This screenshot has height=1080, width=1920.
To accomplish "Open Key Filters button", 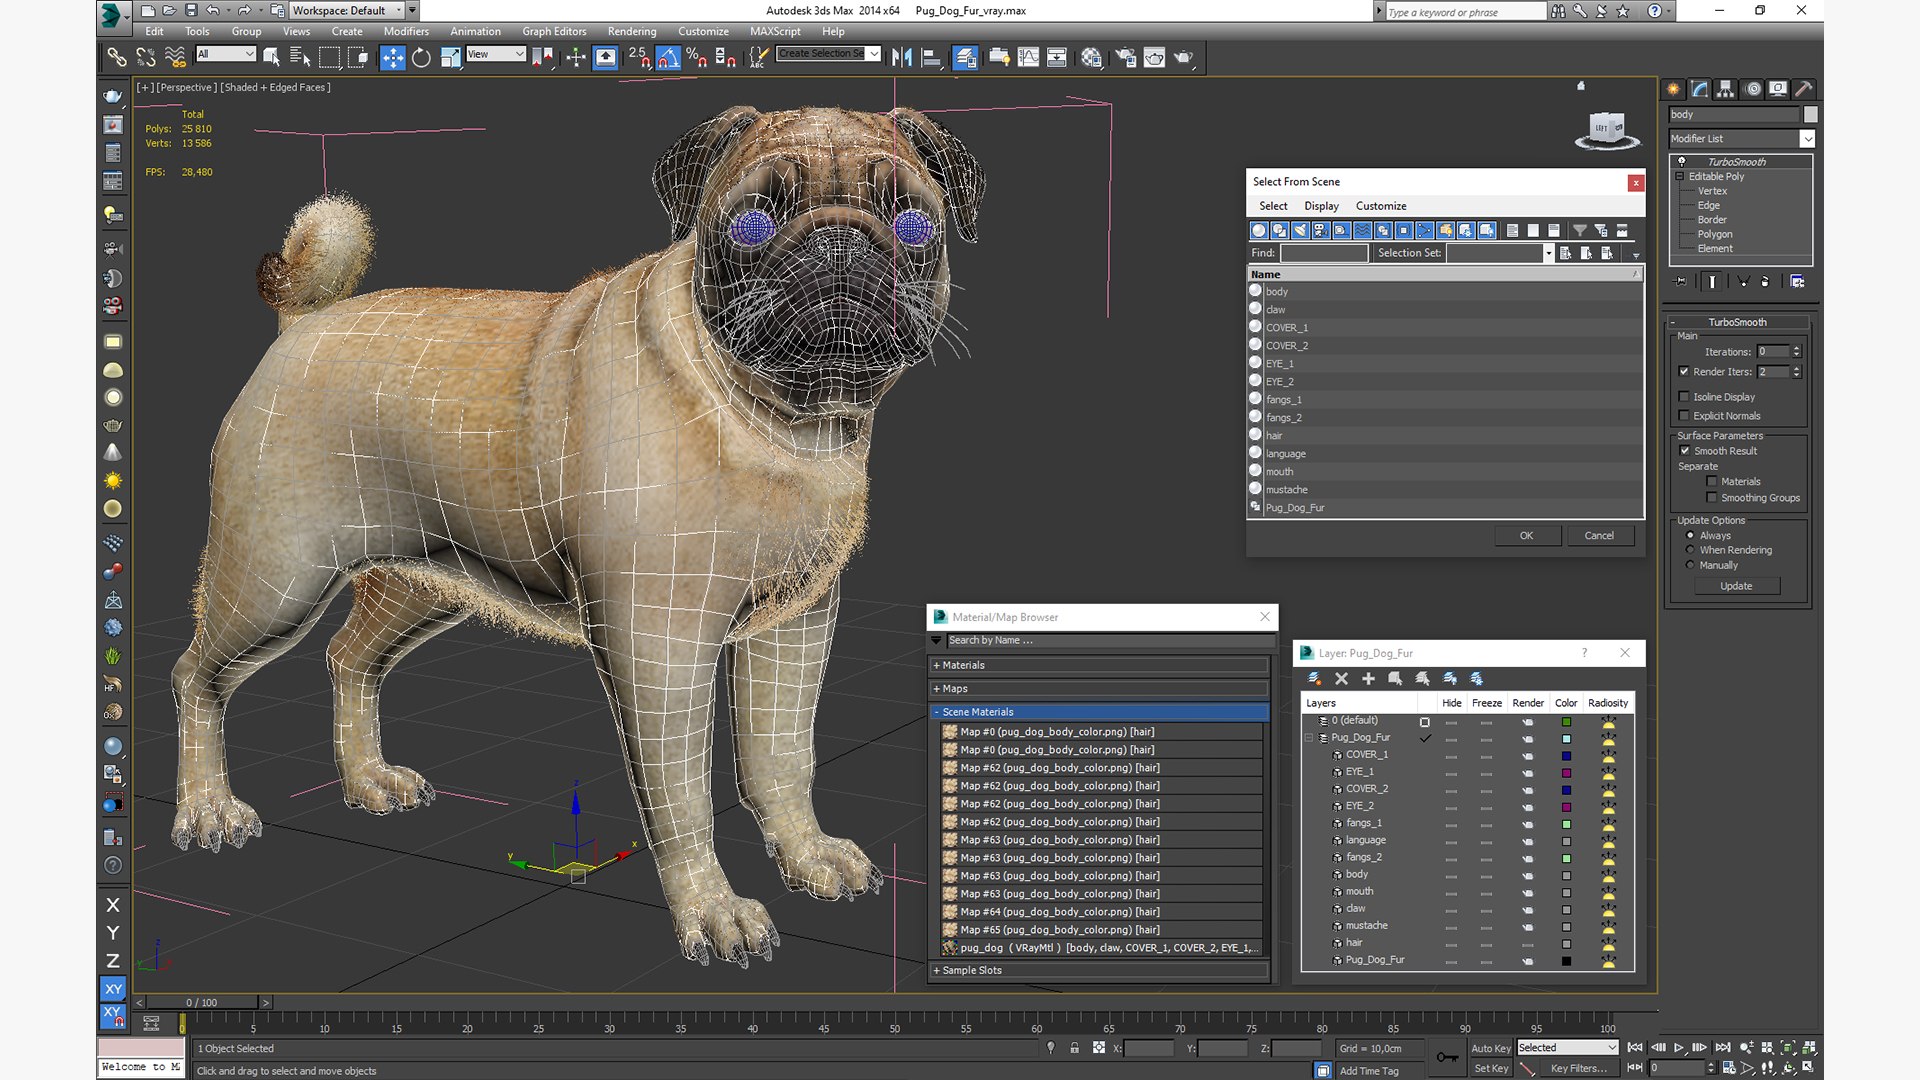I will pos(1578,1069).
